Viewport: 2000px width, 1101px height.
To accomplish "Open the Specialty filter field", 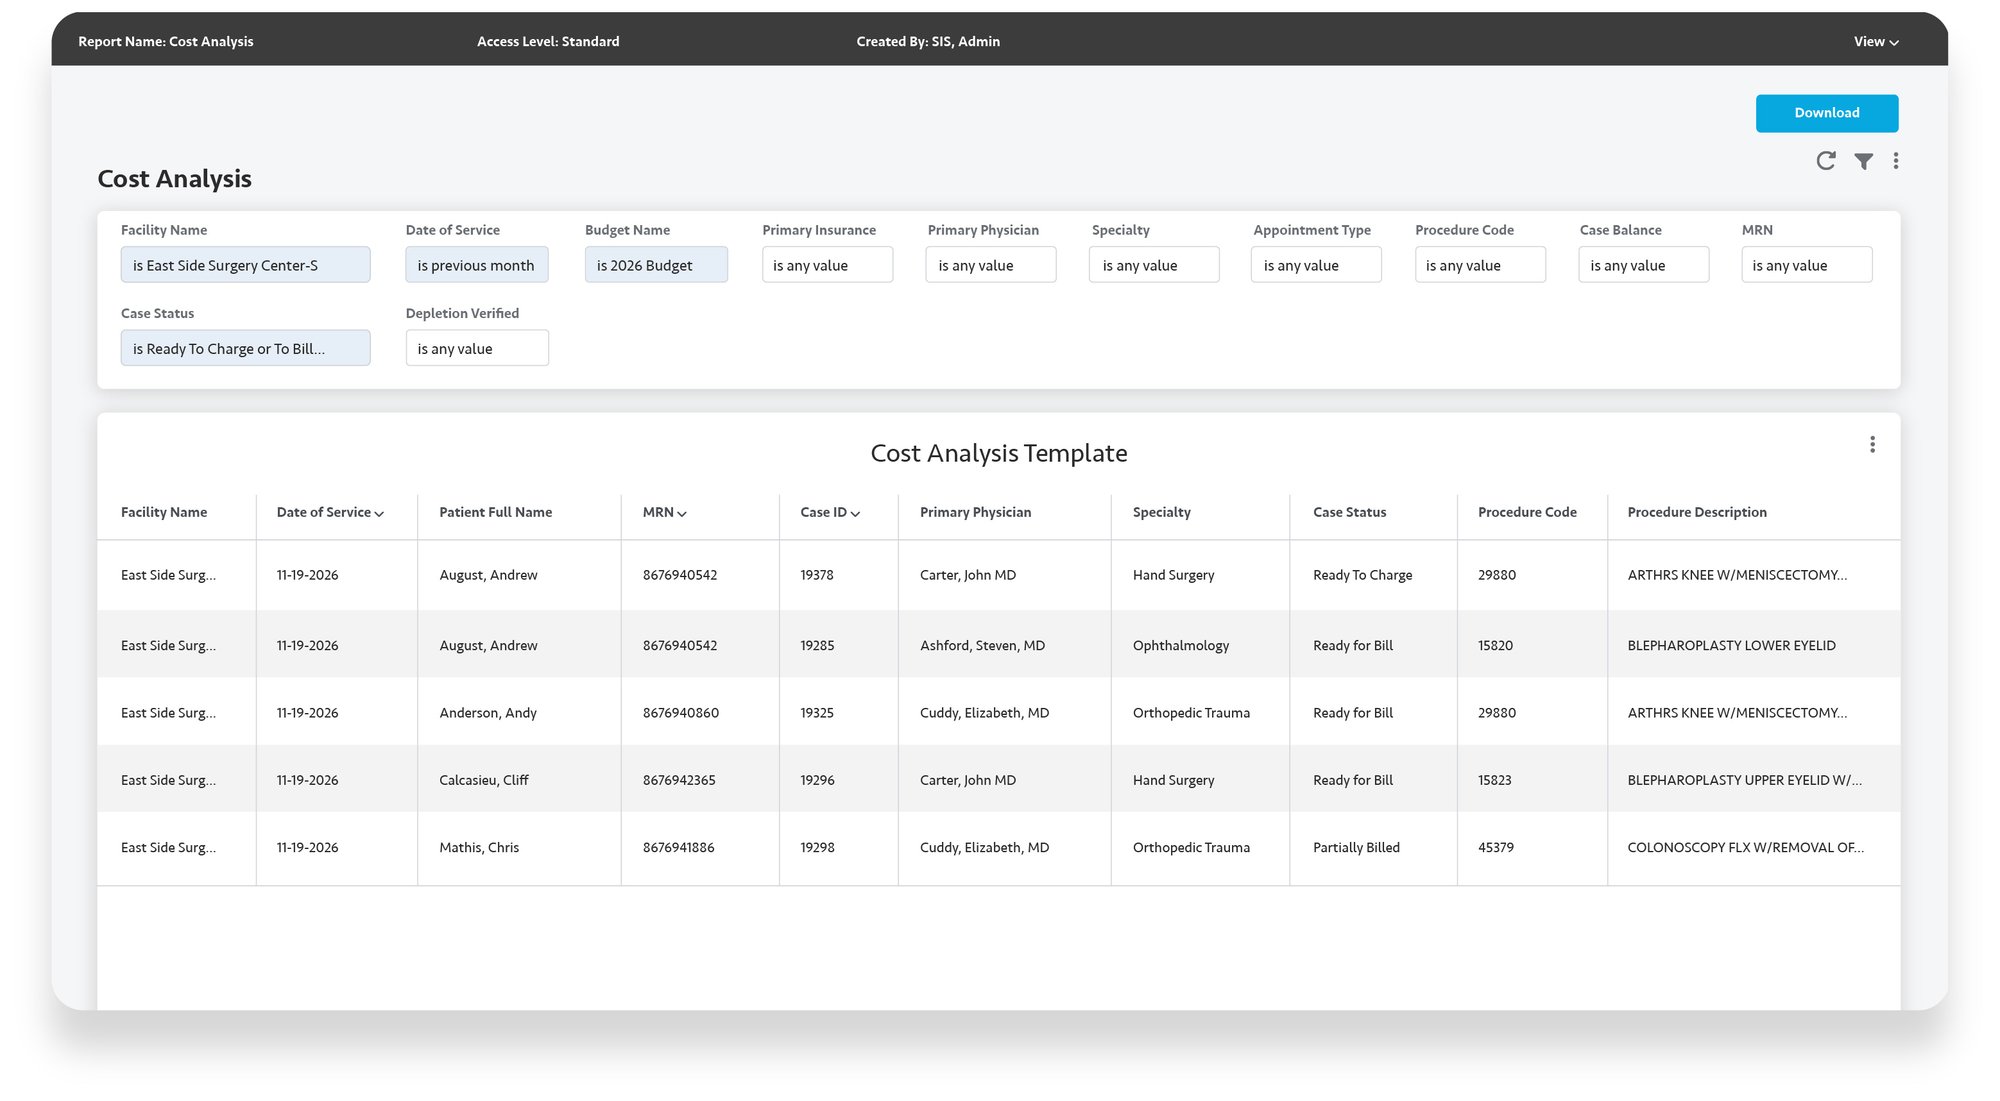I will click(1153, 264).
